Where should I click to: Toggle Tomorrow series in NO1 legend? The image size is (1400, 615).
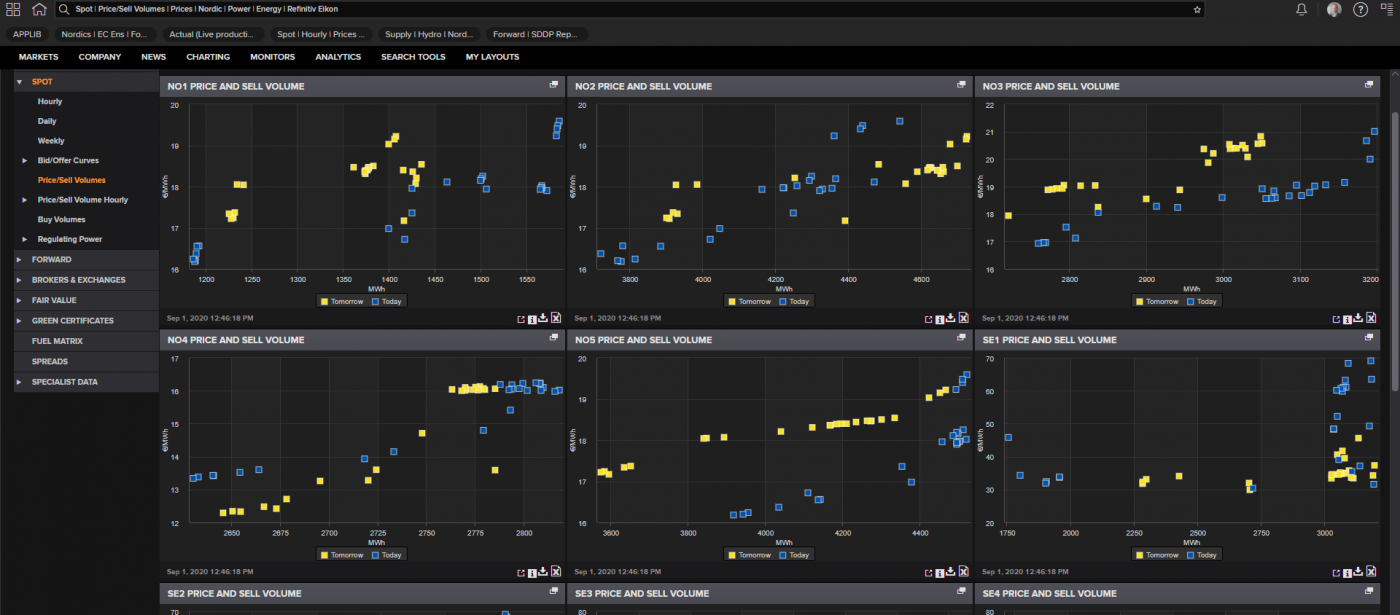(x=342, y=301)
